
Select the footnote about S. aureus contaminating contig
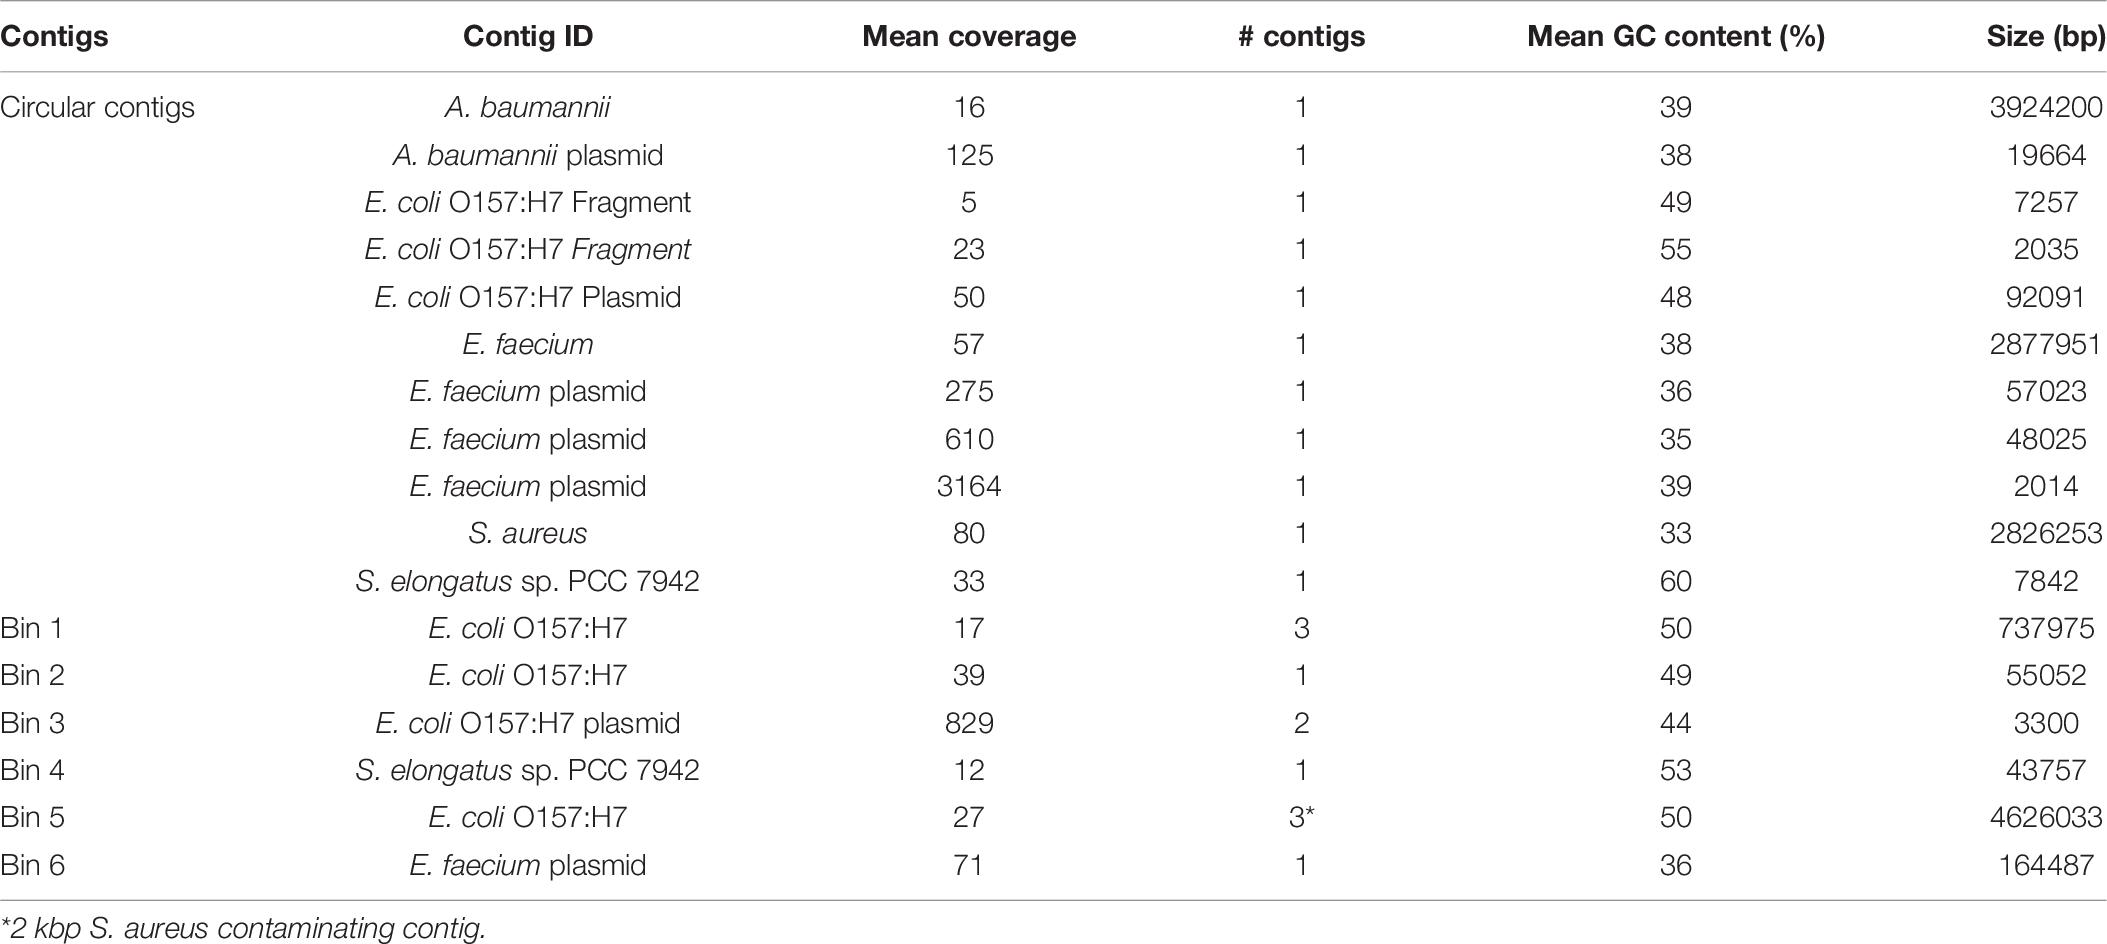point(243,928)
